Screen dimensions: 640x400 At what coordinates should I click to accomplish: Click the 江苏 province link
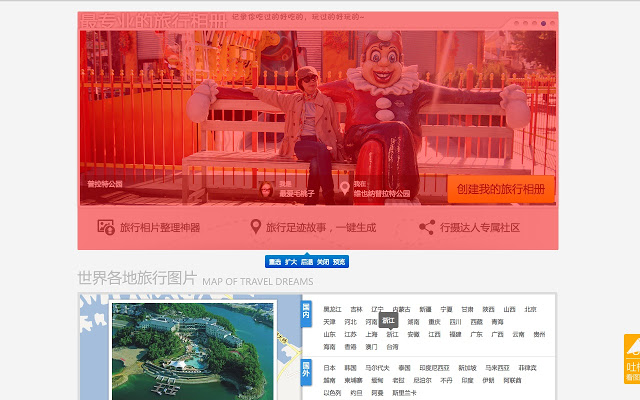pyautogui.click(x=351, y=334)
